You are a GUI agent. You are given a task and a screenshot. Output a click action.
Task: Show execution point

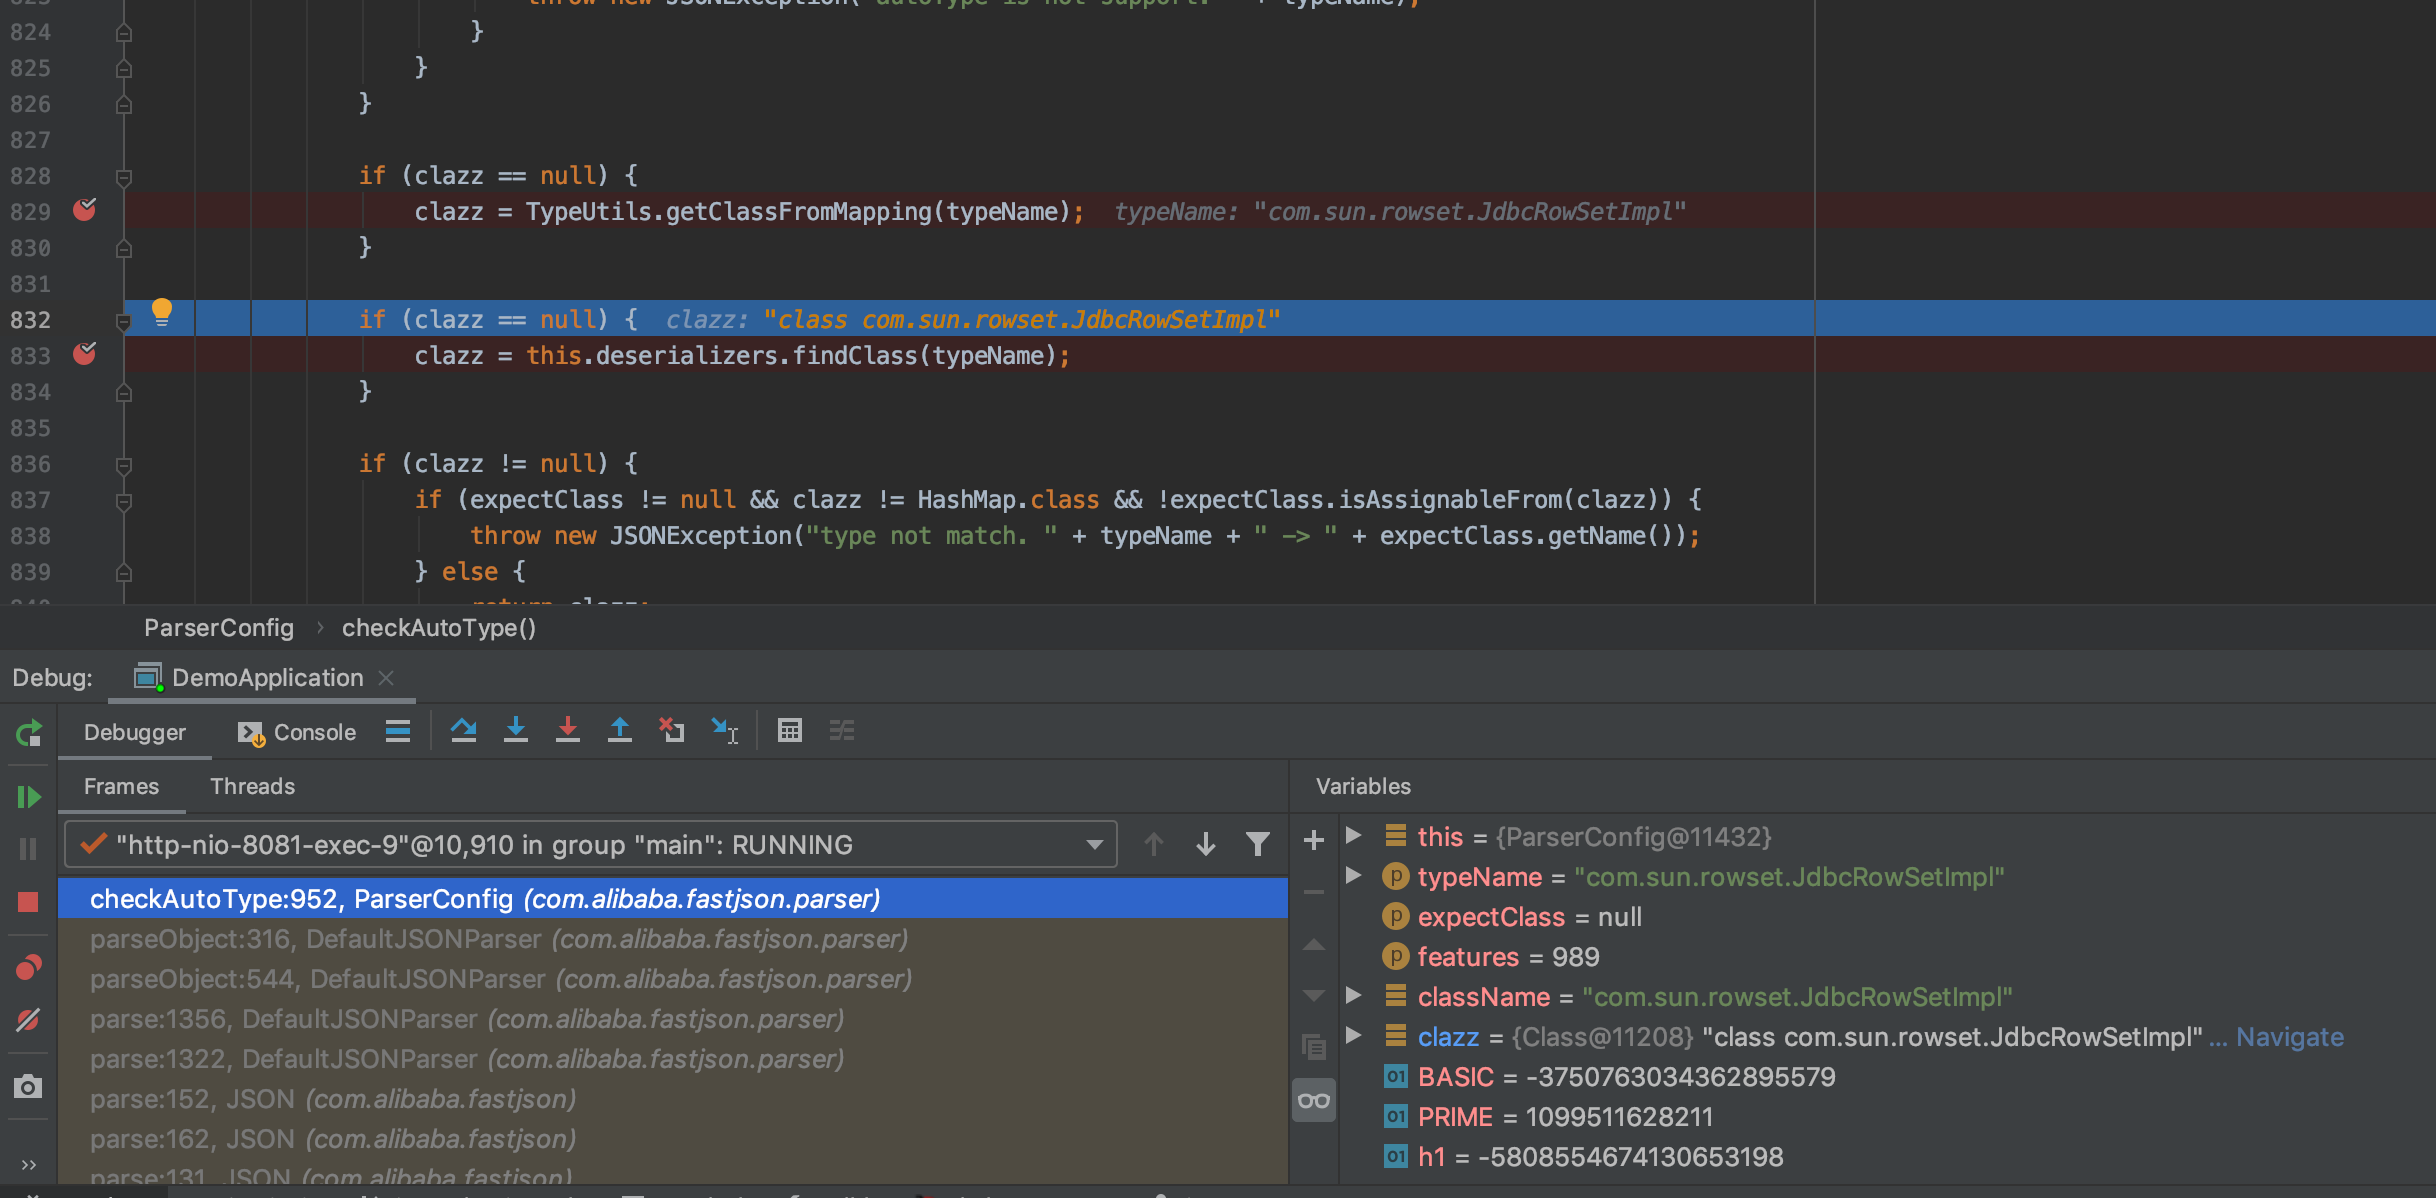pos(398,731)
